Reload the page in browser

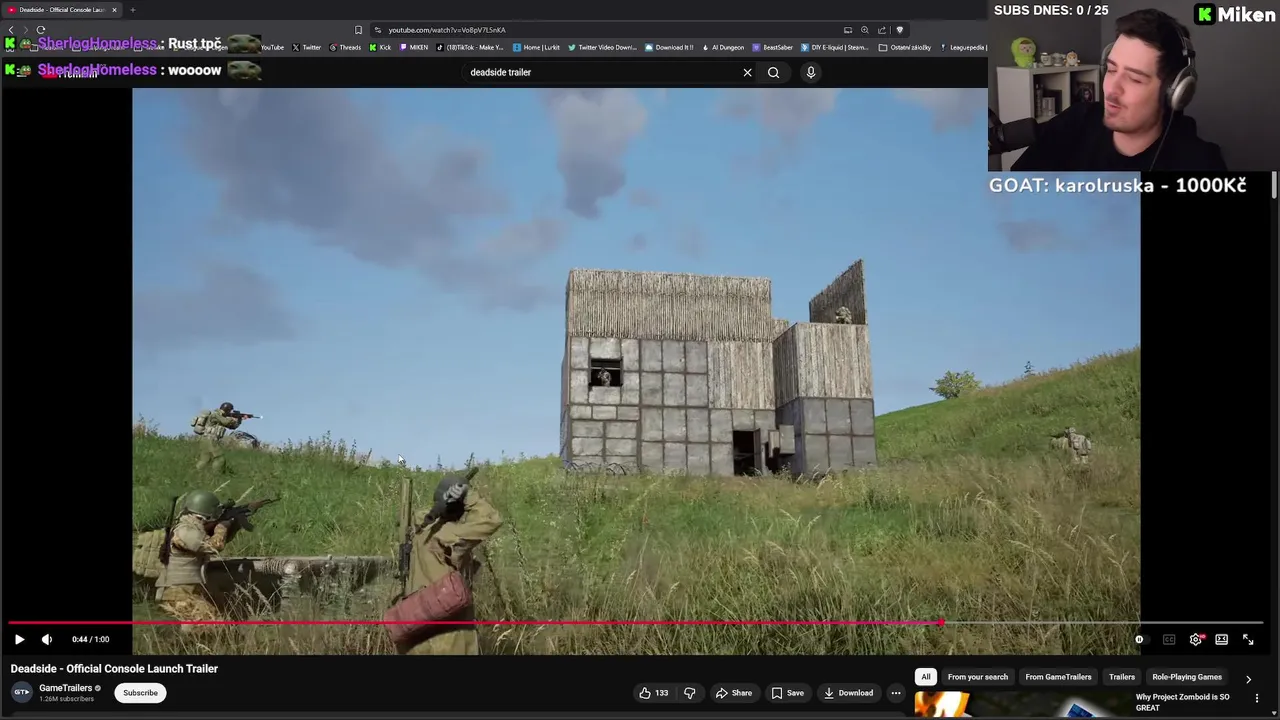41,30
